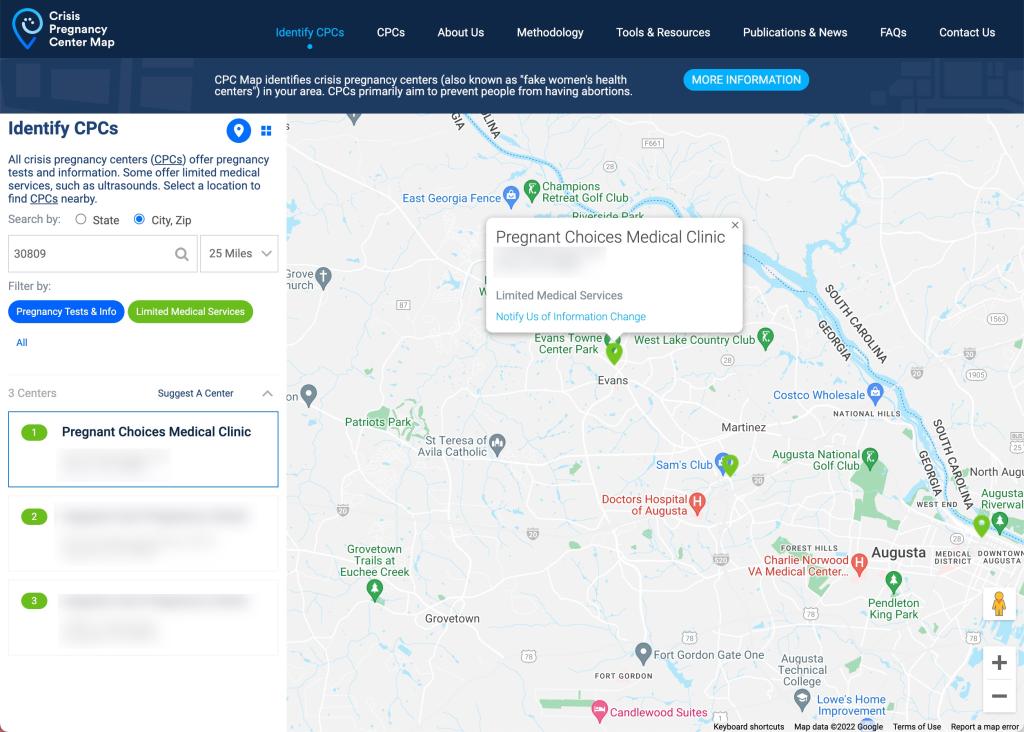Click the Crisis Pregnancy Center Map logo
The image size is (1024, 732).
point(64,30)
